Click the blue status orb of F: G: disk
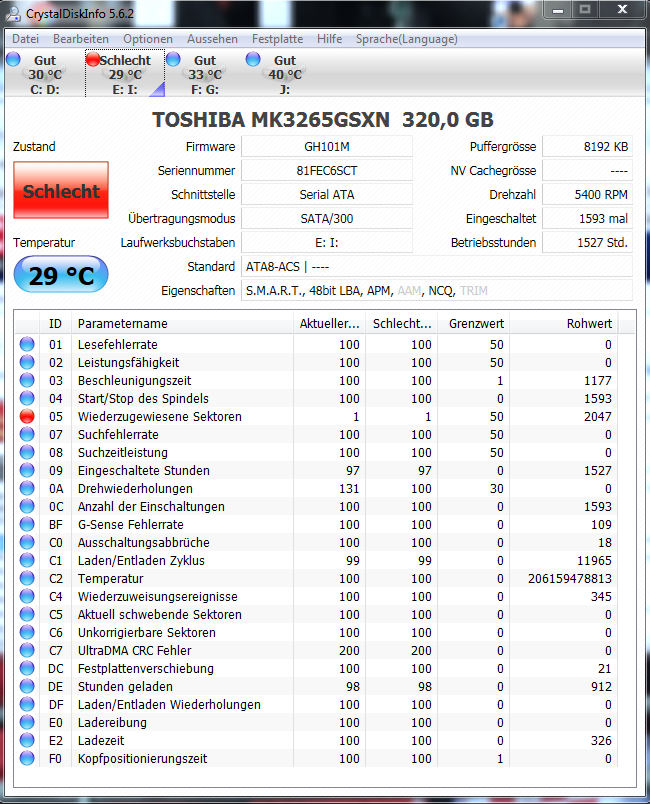Viewport: 650px width, 804px height. [x=173, y=59]
